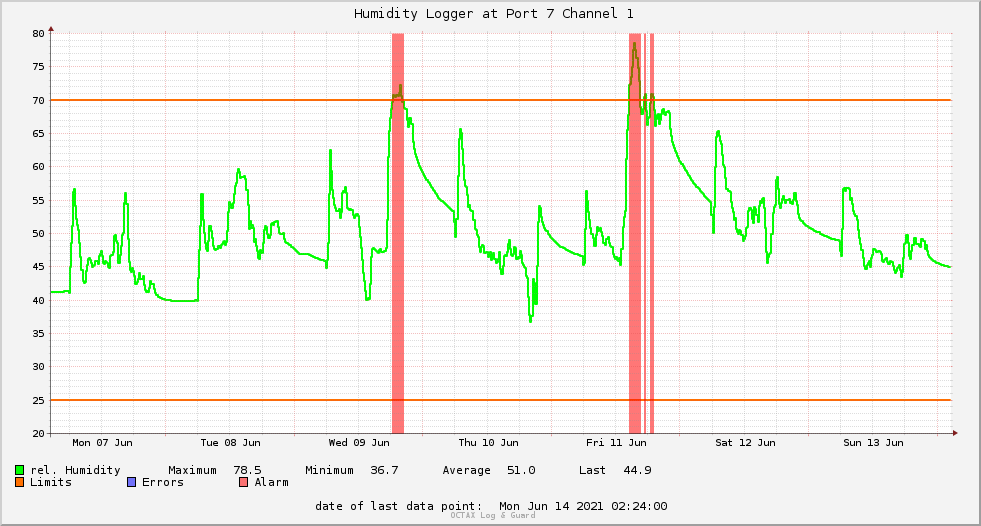The image size is (981, 526).
Task: Click the y-axis label 60
Action: point(39,167)
